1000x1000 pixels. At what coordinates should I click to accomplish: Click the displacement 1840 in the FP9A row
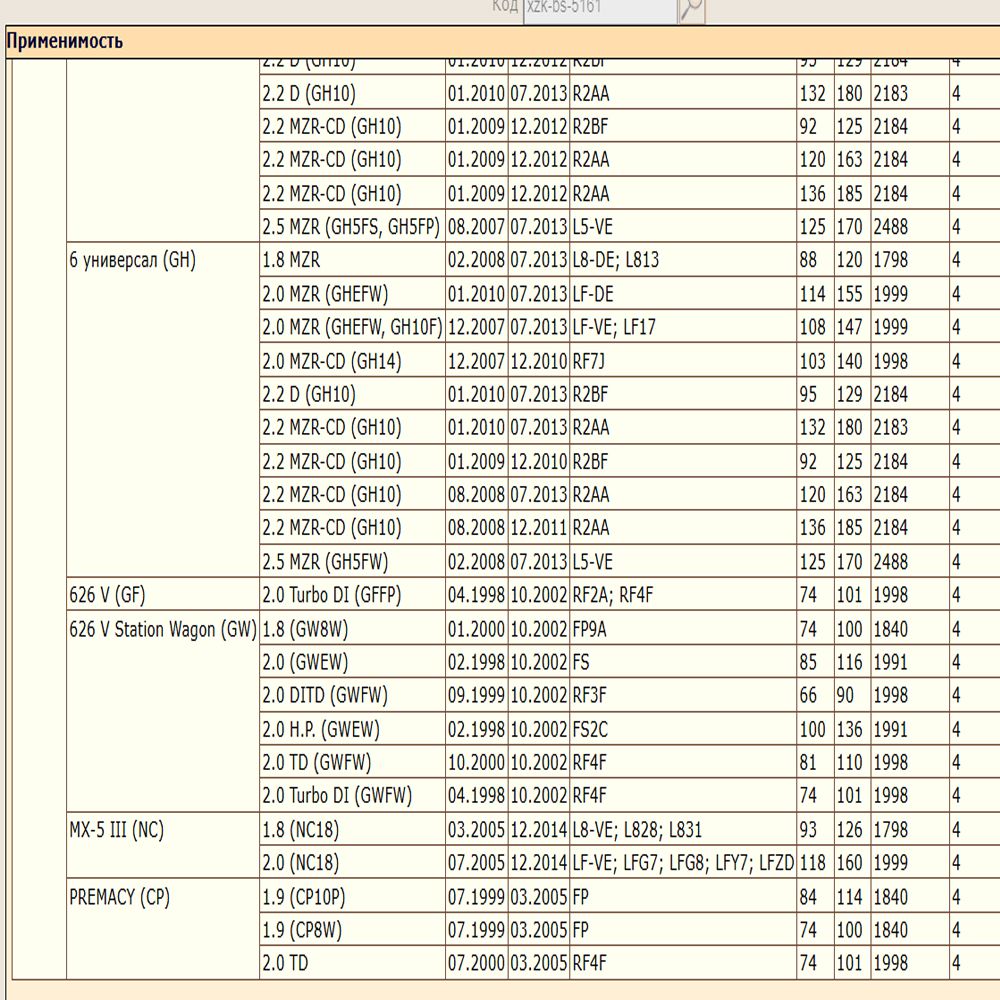[x=890, y=629]
